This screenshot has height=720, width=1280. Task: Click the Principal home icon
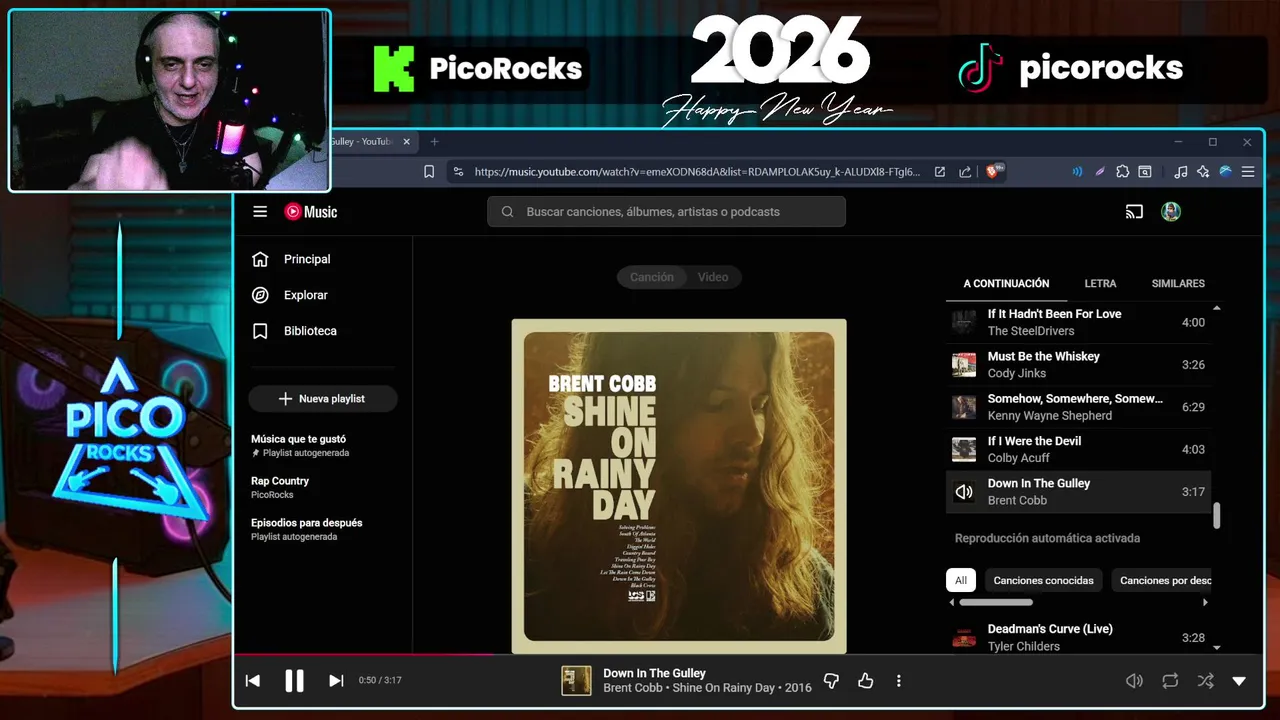coord(260,259)
